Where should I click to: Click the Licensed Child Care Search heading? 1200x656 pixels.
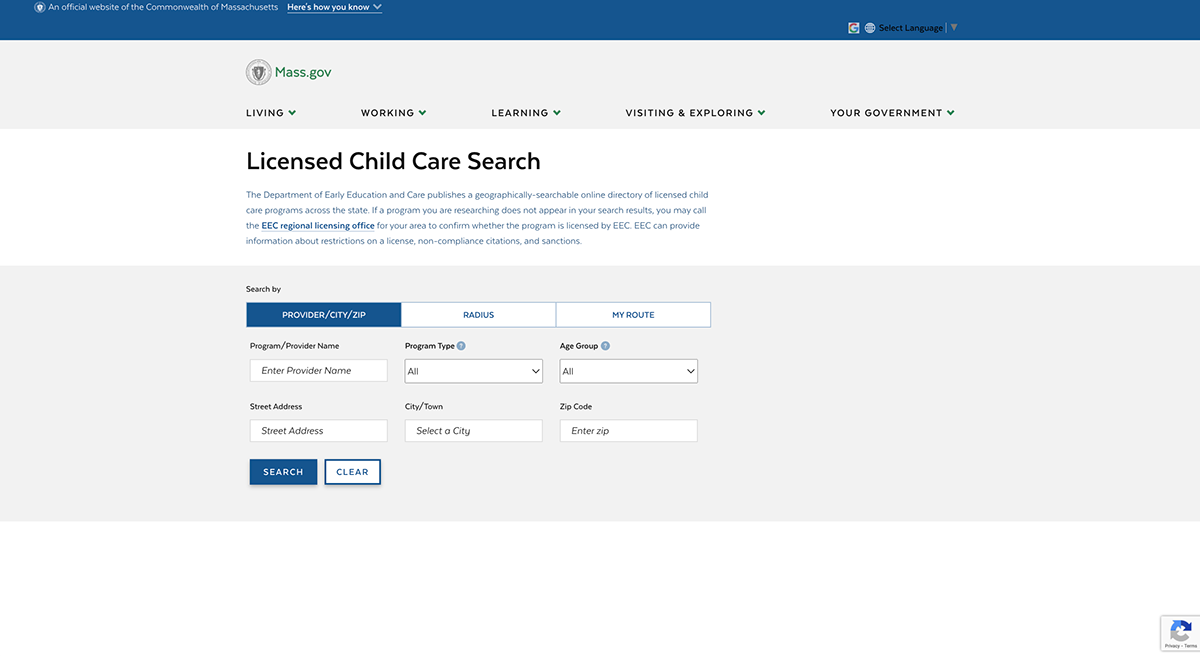pyautogui.click(x=393, y=161)
